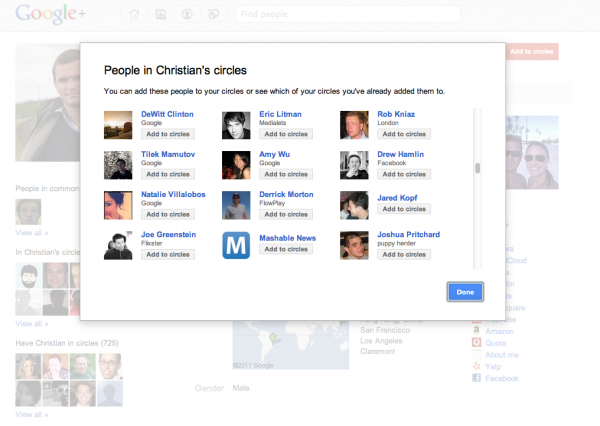
Task: Click the dialog's scrollbar thumb
Action: click(478, 168)
